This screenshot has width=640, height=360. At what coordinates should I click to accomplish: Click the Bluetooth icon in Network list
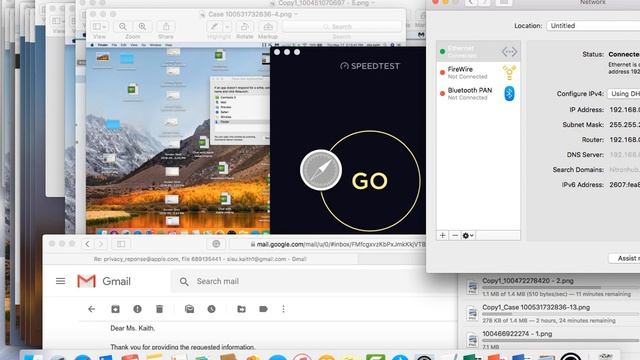pos(509,93)
